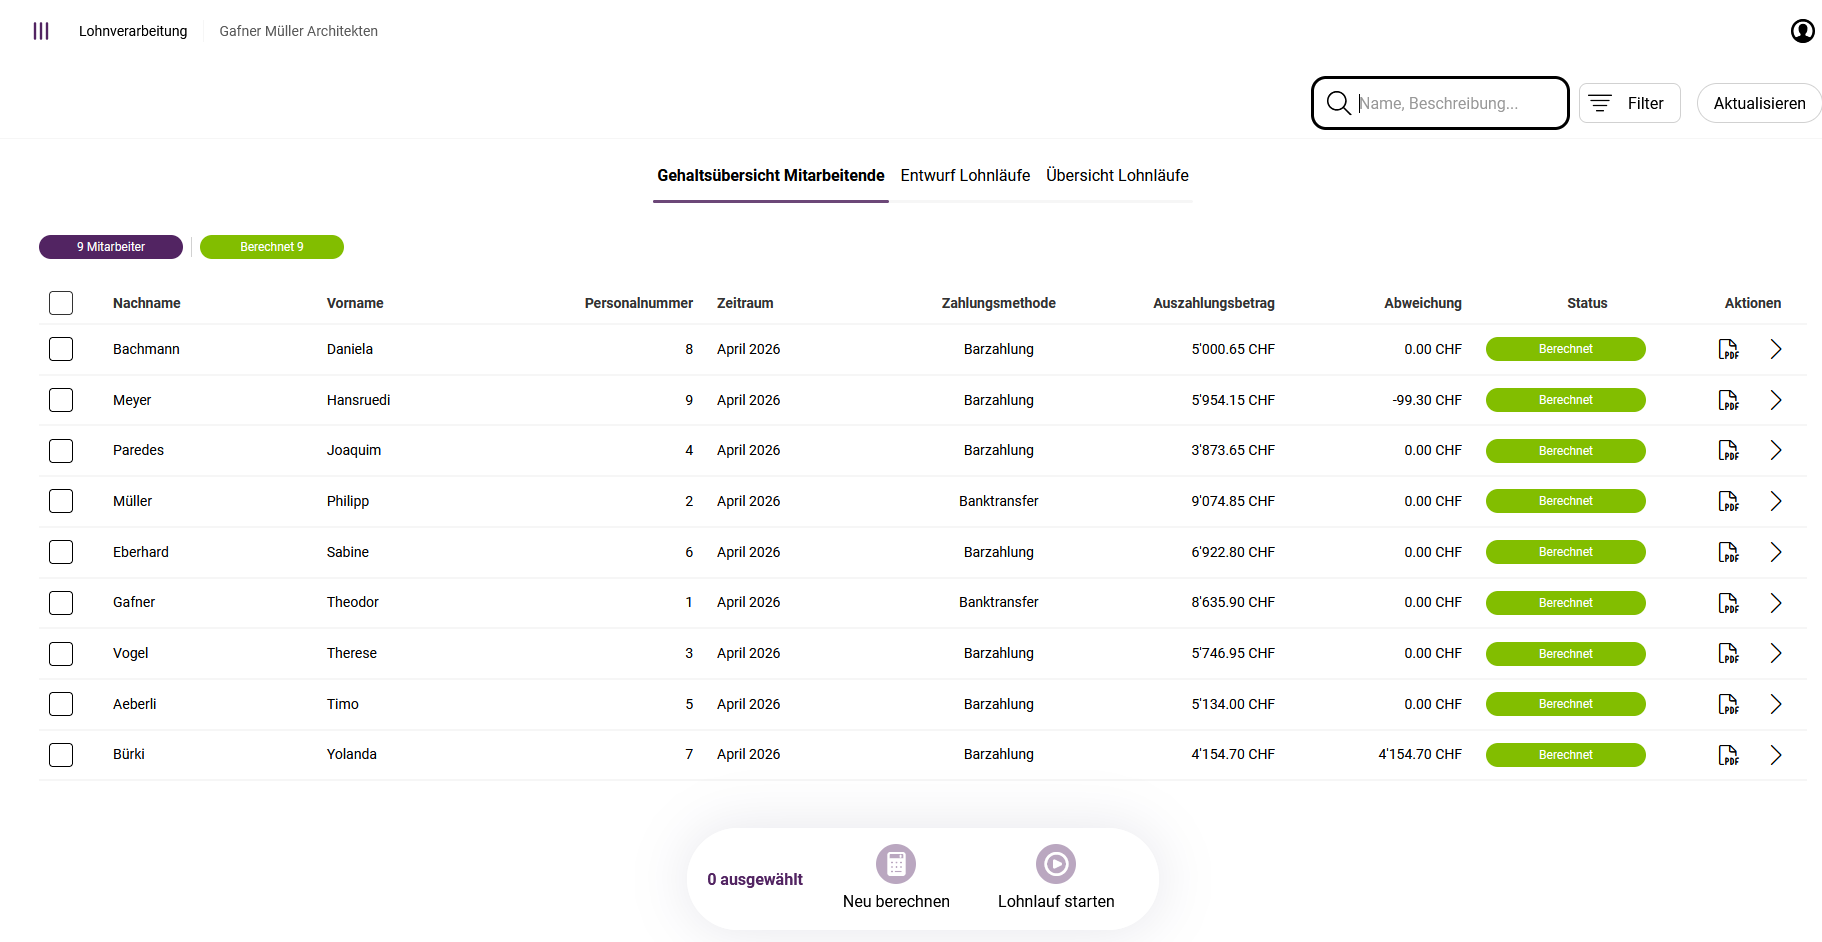The image size is (1822, 942).
Task: Click the Lohnlauf starten play icon
Action: 1056,864
